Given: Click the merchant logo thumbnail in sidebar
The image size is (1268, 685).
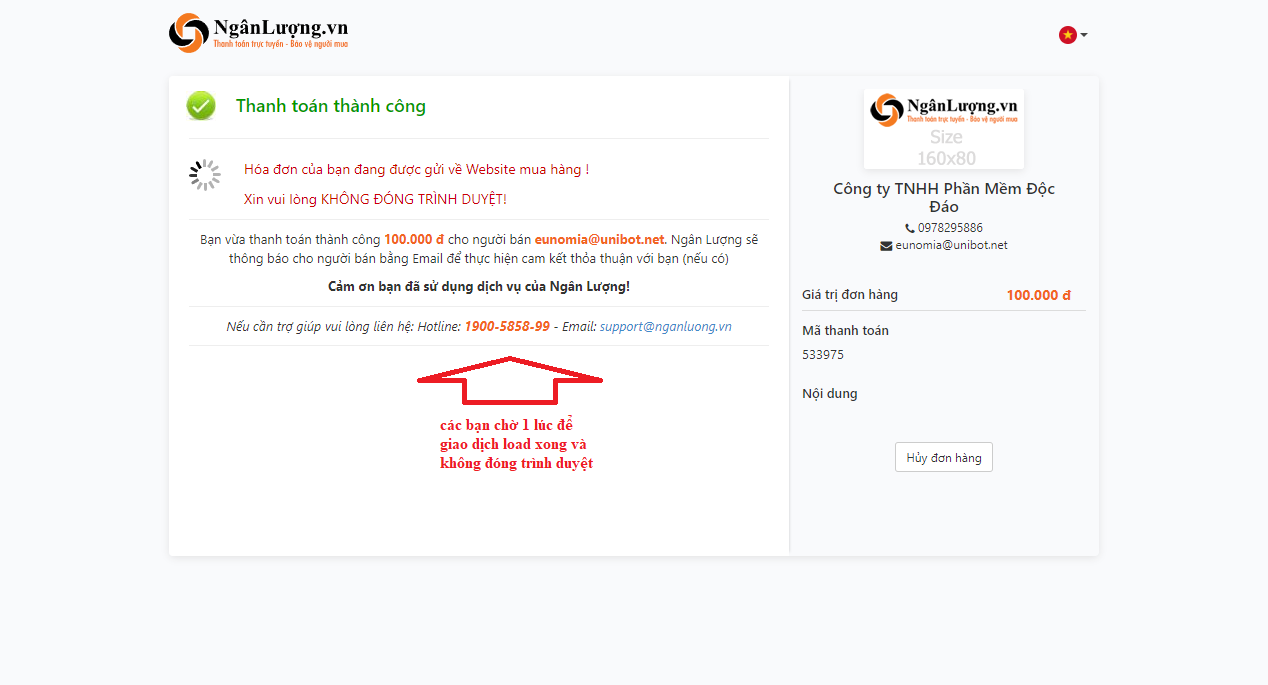Looking at the screenshot, I should pos(944,129).
